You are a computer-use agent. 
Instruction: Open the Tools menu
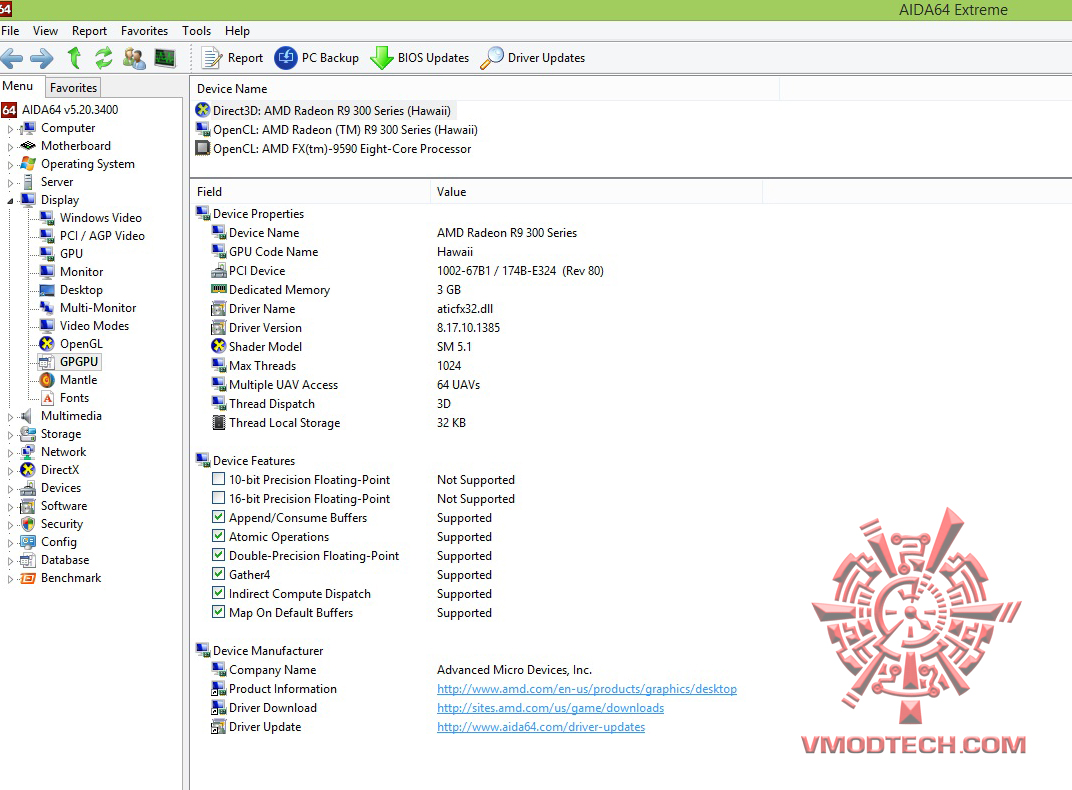tap(196, 31)
